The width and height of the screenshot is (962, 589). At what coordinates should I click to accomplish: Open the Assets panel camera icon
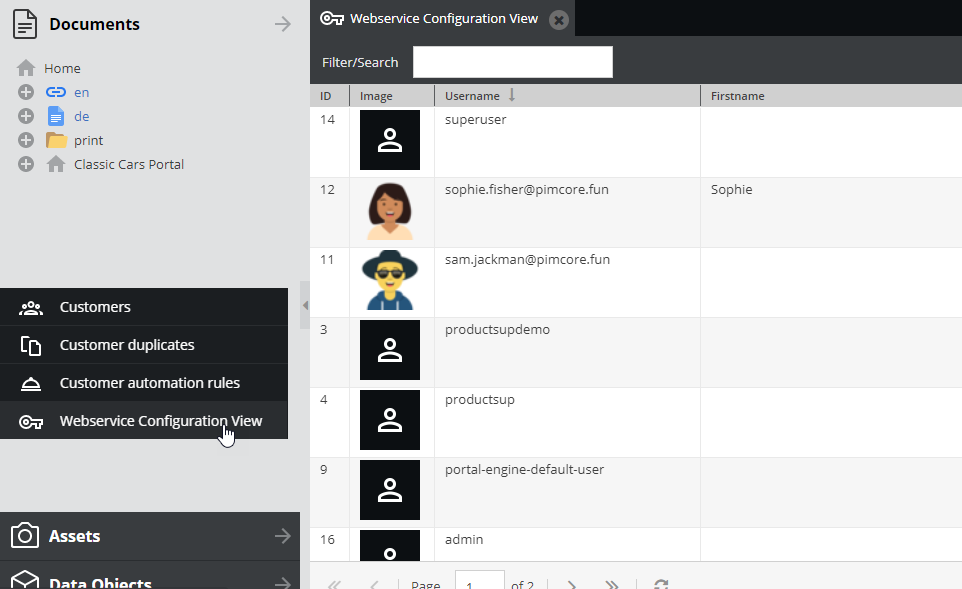pos(25,536)
